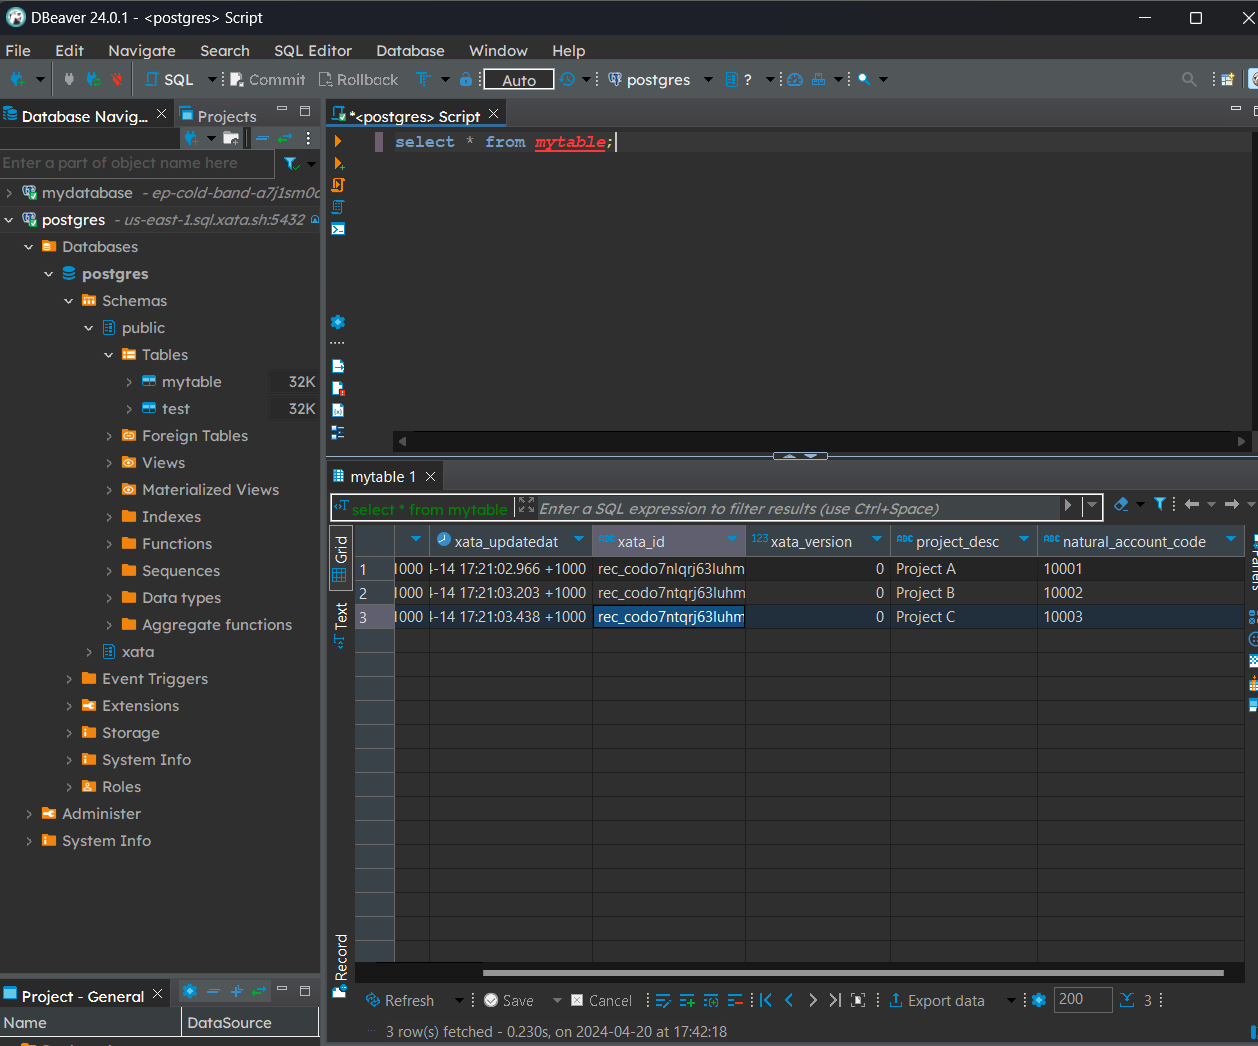Click the Export data button
Image resolution: width=1258 pixels, height=1046 pixels.
point(936,1000)
